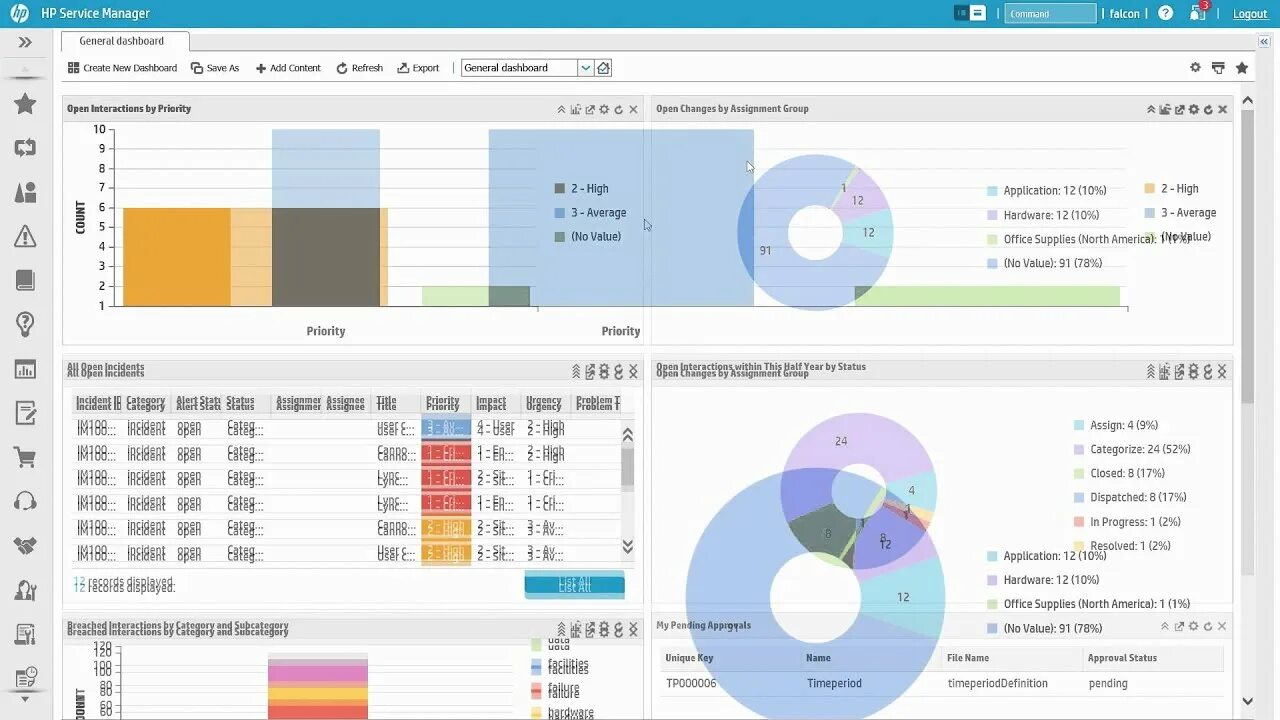Collapse the All Open Incidents widget
The image size is (1280, 720).
click(x=576, y=371)
